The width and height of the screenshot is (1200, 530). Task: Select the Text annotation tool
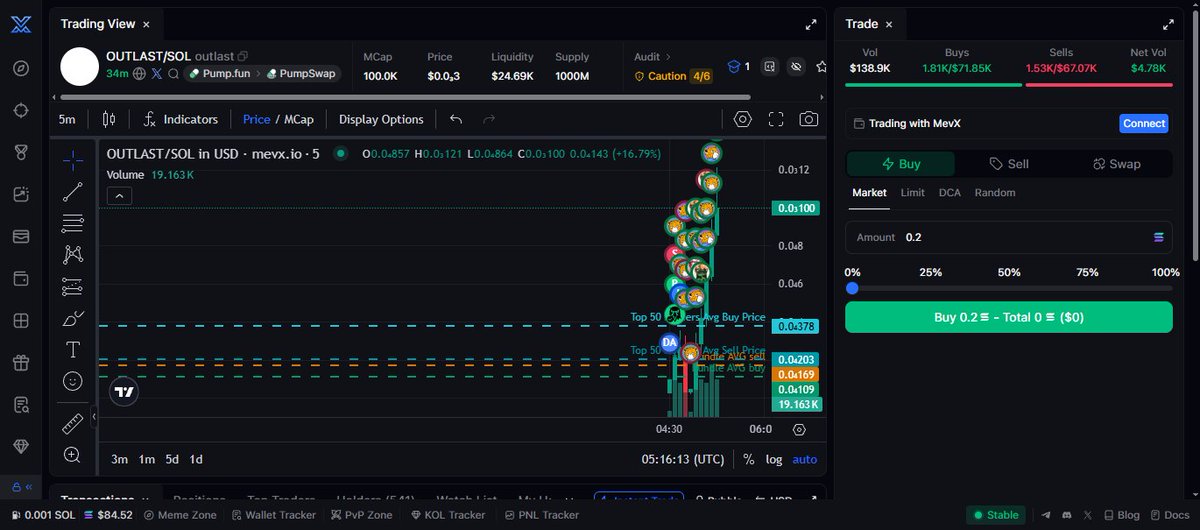[x=73, y=350]
